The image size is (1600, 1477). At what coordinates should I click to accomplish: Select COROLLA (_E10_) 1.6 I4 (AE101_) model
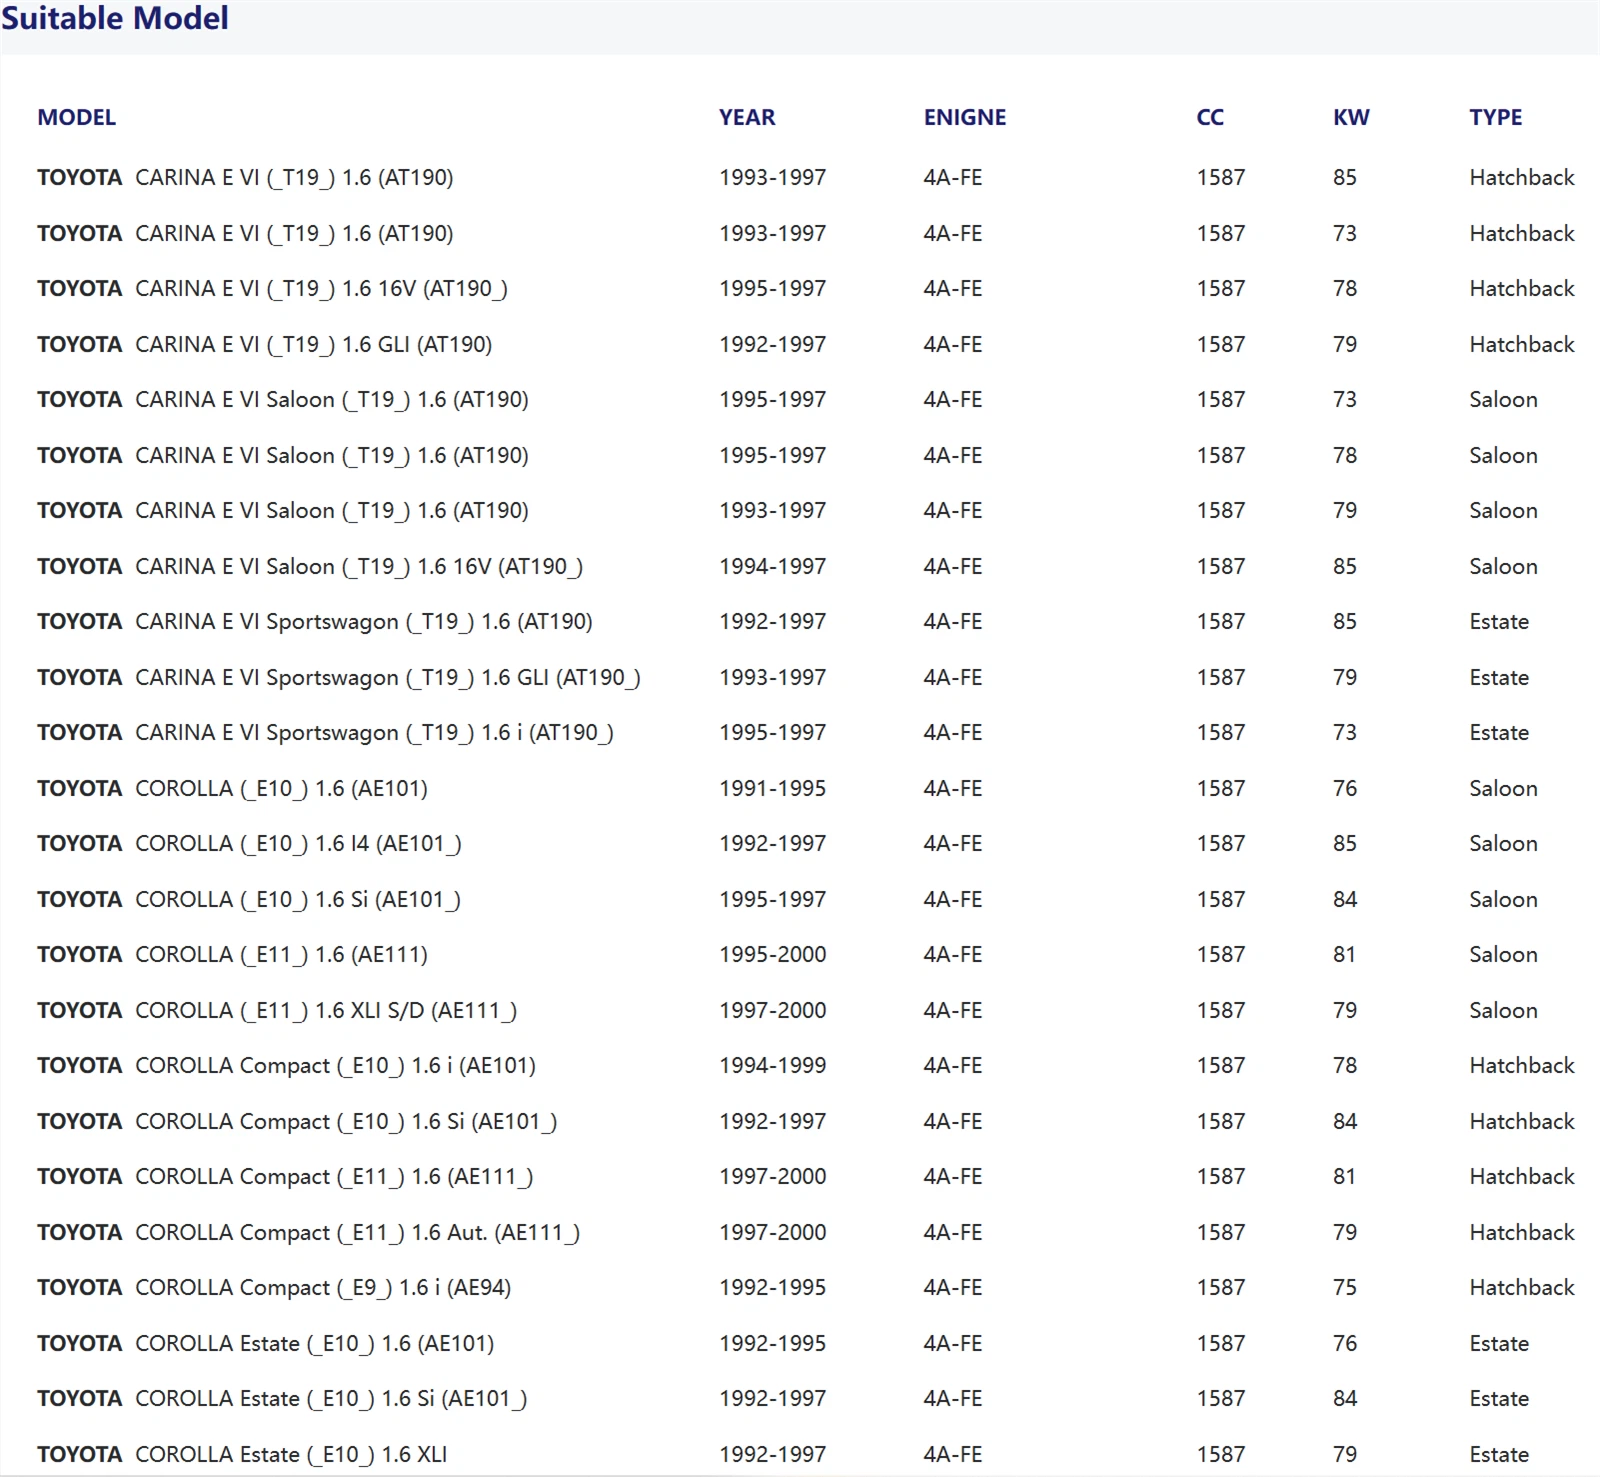click(249, 844)
